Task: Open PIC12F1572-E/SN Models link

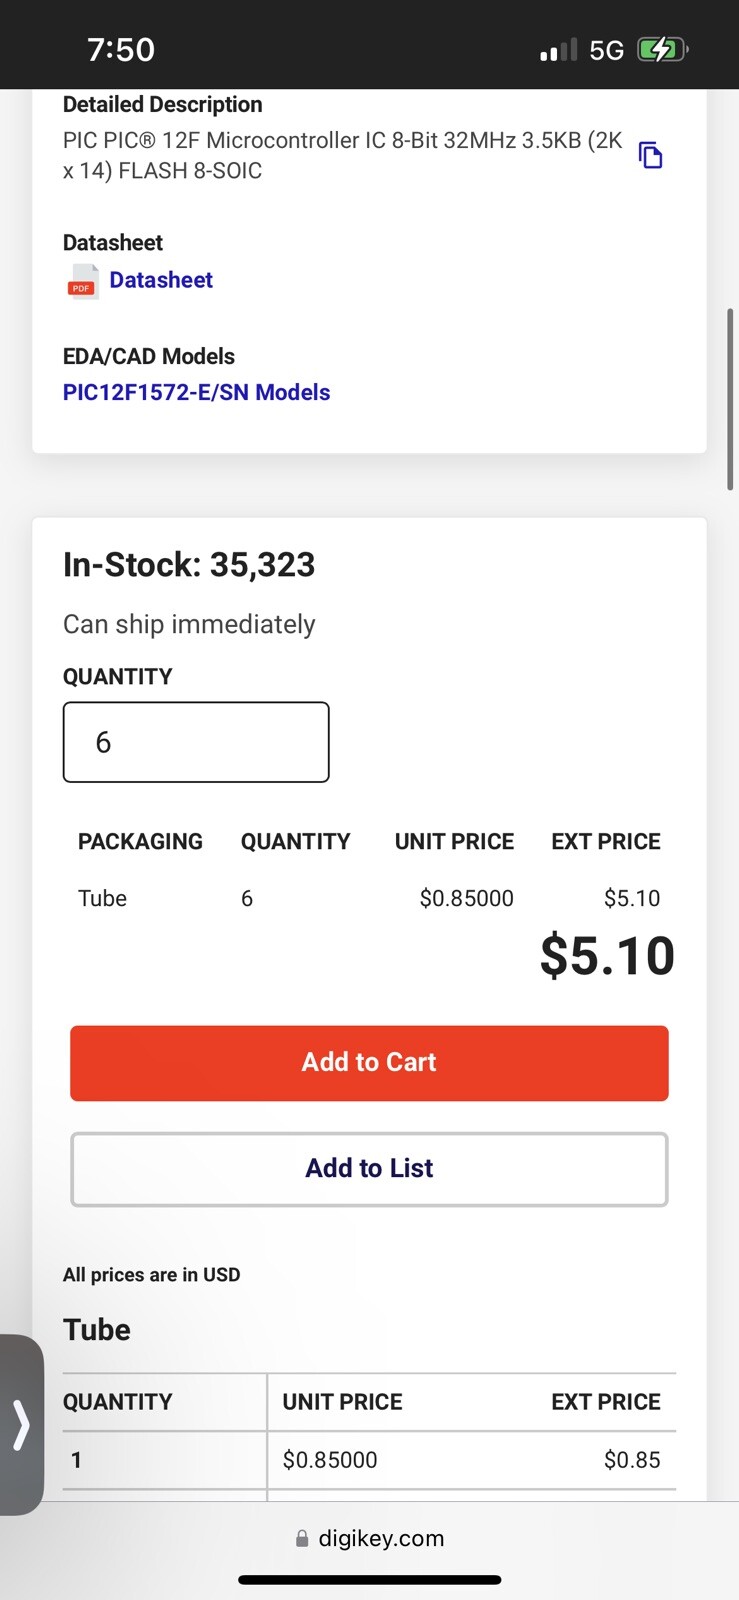Action: point(196,392)
